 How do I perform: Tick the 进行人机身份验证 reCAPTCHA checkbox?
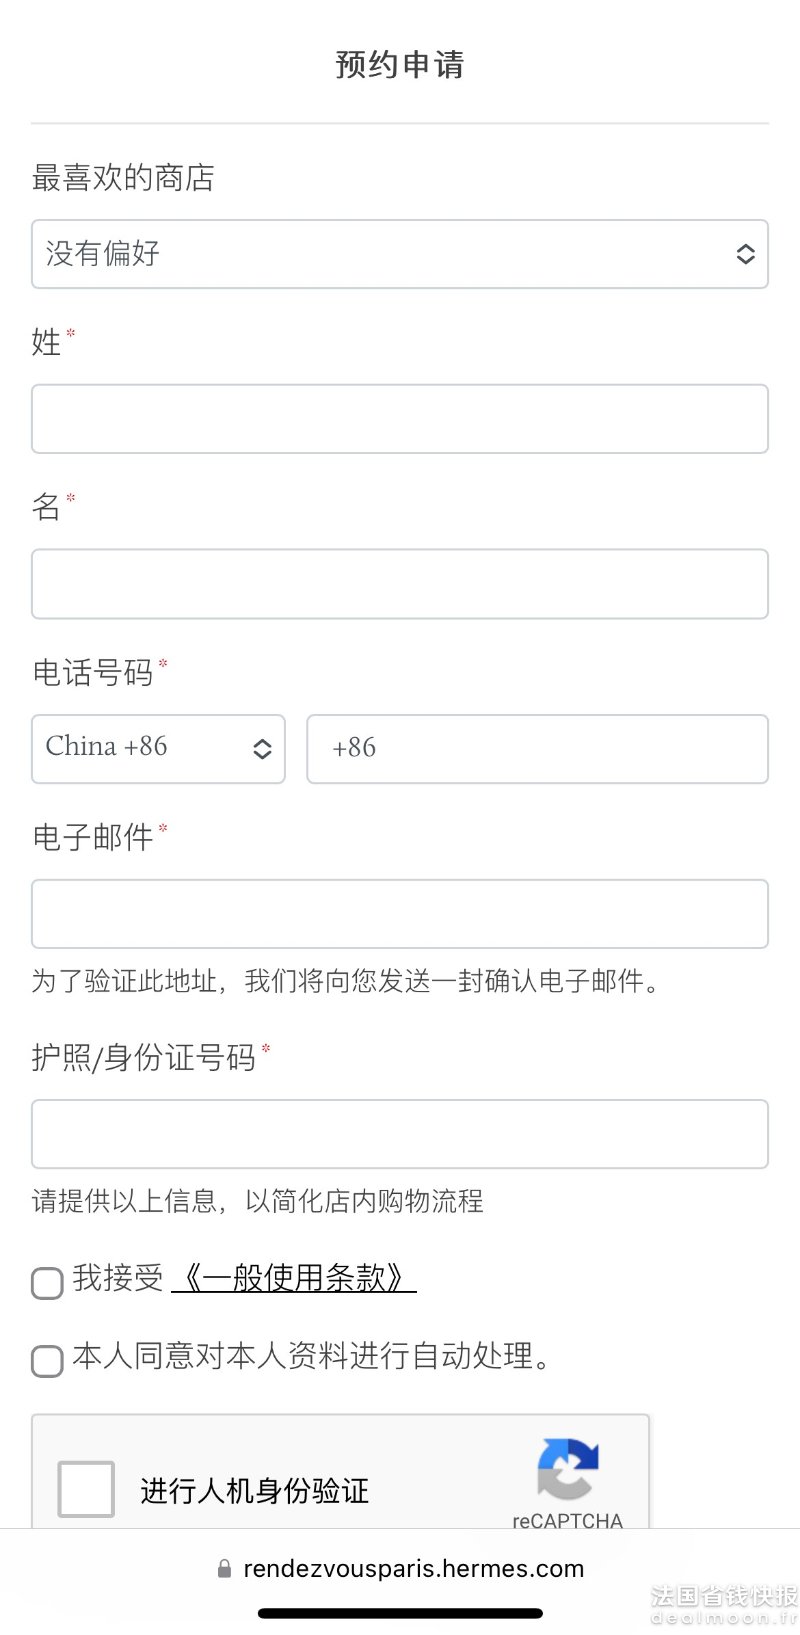click(x=86, y=1489)
